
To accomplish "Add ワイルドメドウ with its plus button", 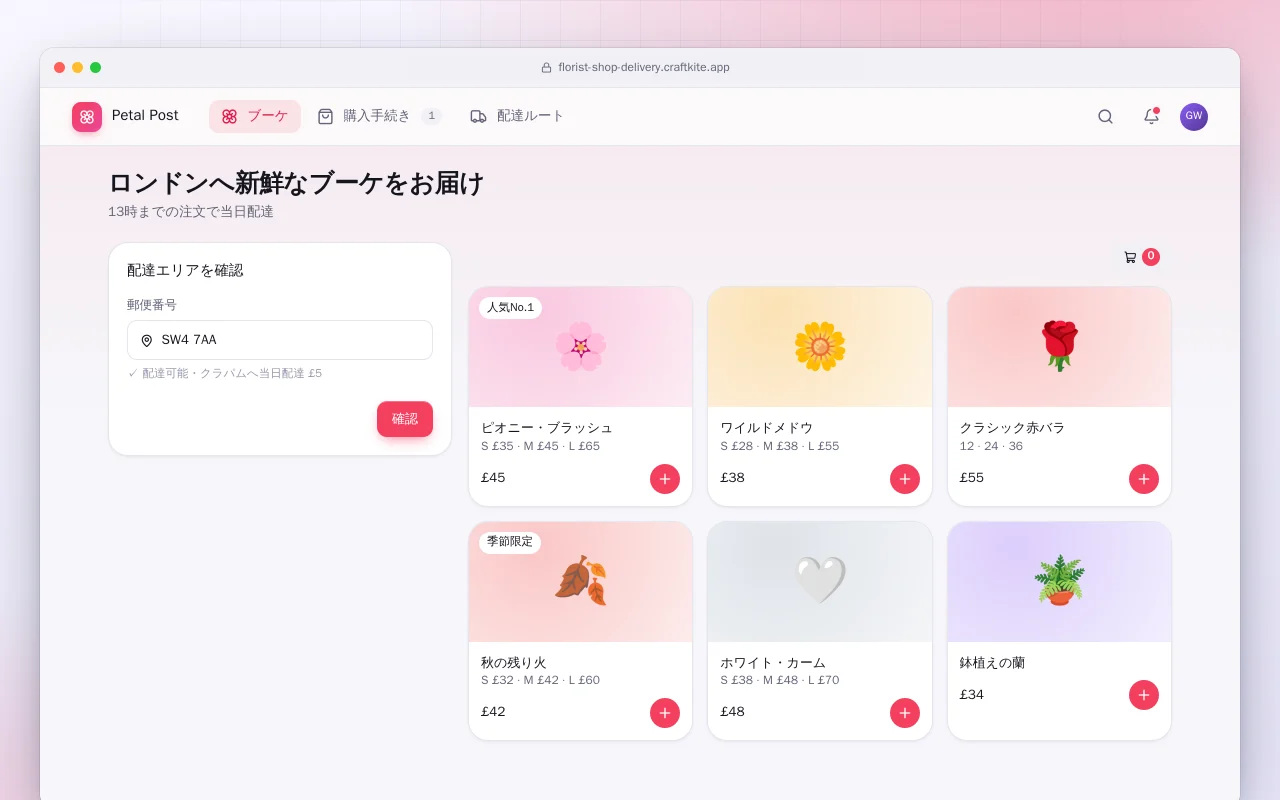I will (905, 479).
